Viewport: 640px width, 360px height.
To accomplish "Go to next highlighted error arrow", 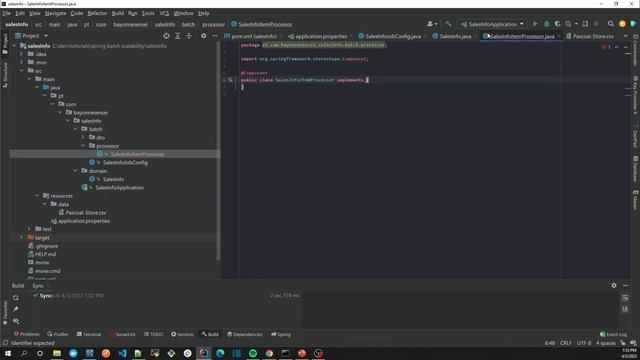I will click(x=625, y=47).
